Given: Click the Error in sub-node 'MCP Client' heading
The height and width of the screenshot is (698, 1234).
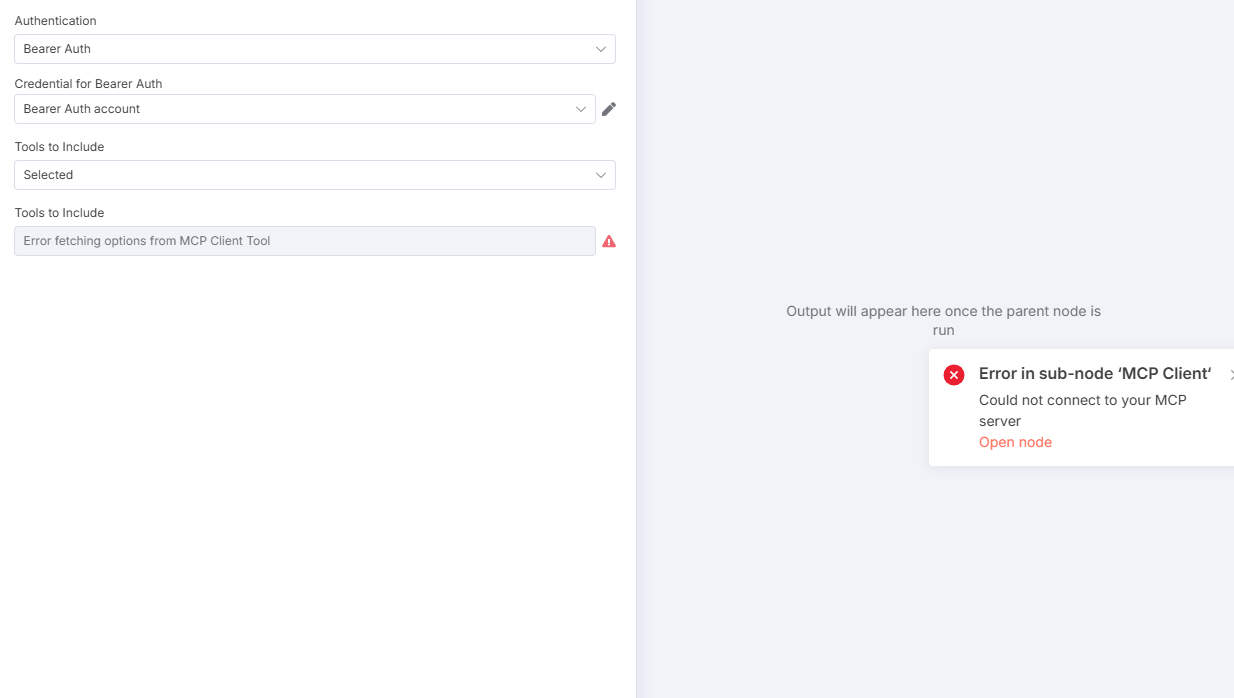Looking at the screenshot, I should click(x=1094, y=373).
